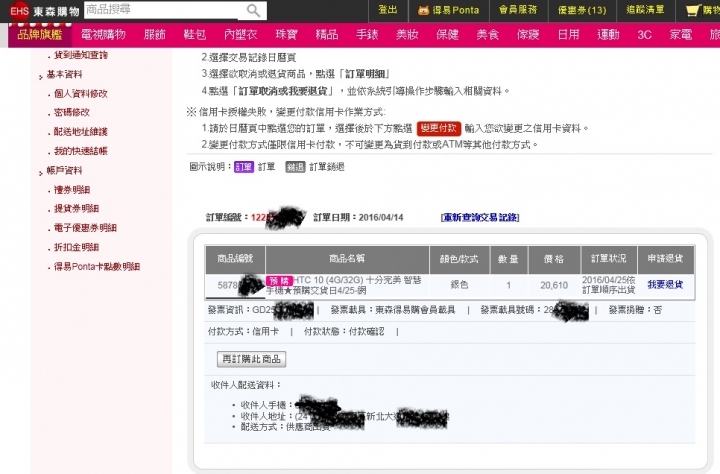Open 密碼修改 in sidebar

click(72, 112)
